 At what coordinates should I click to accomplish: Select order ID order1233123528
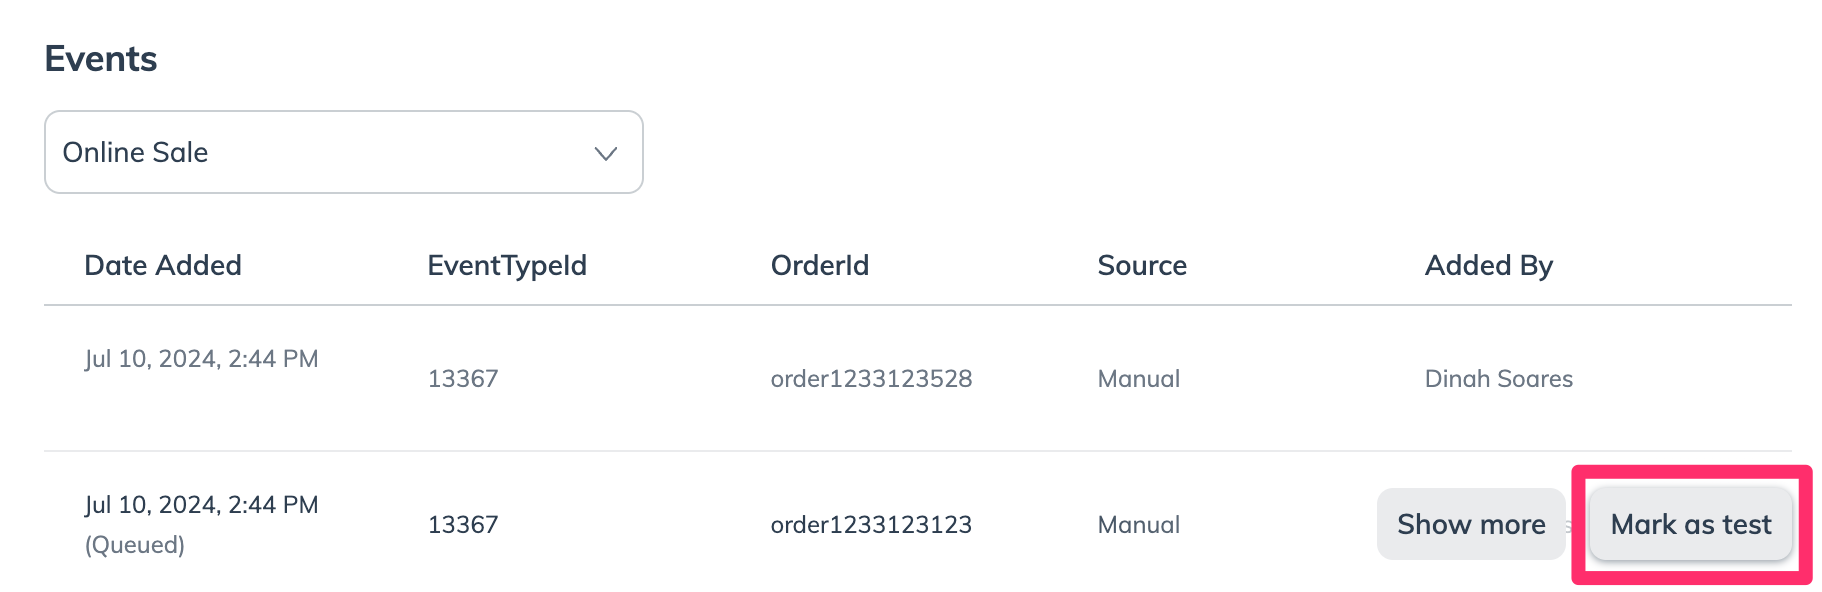871,379
